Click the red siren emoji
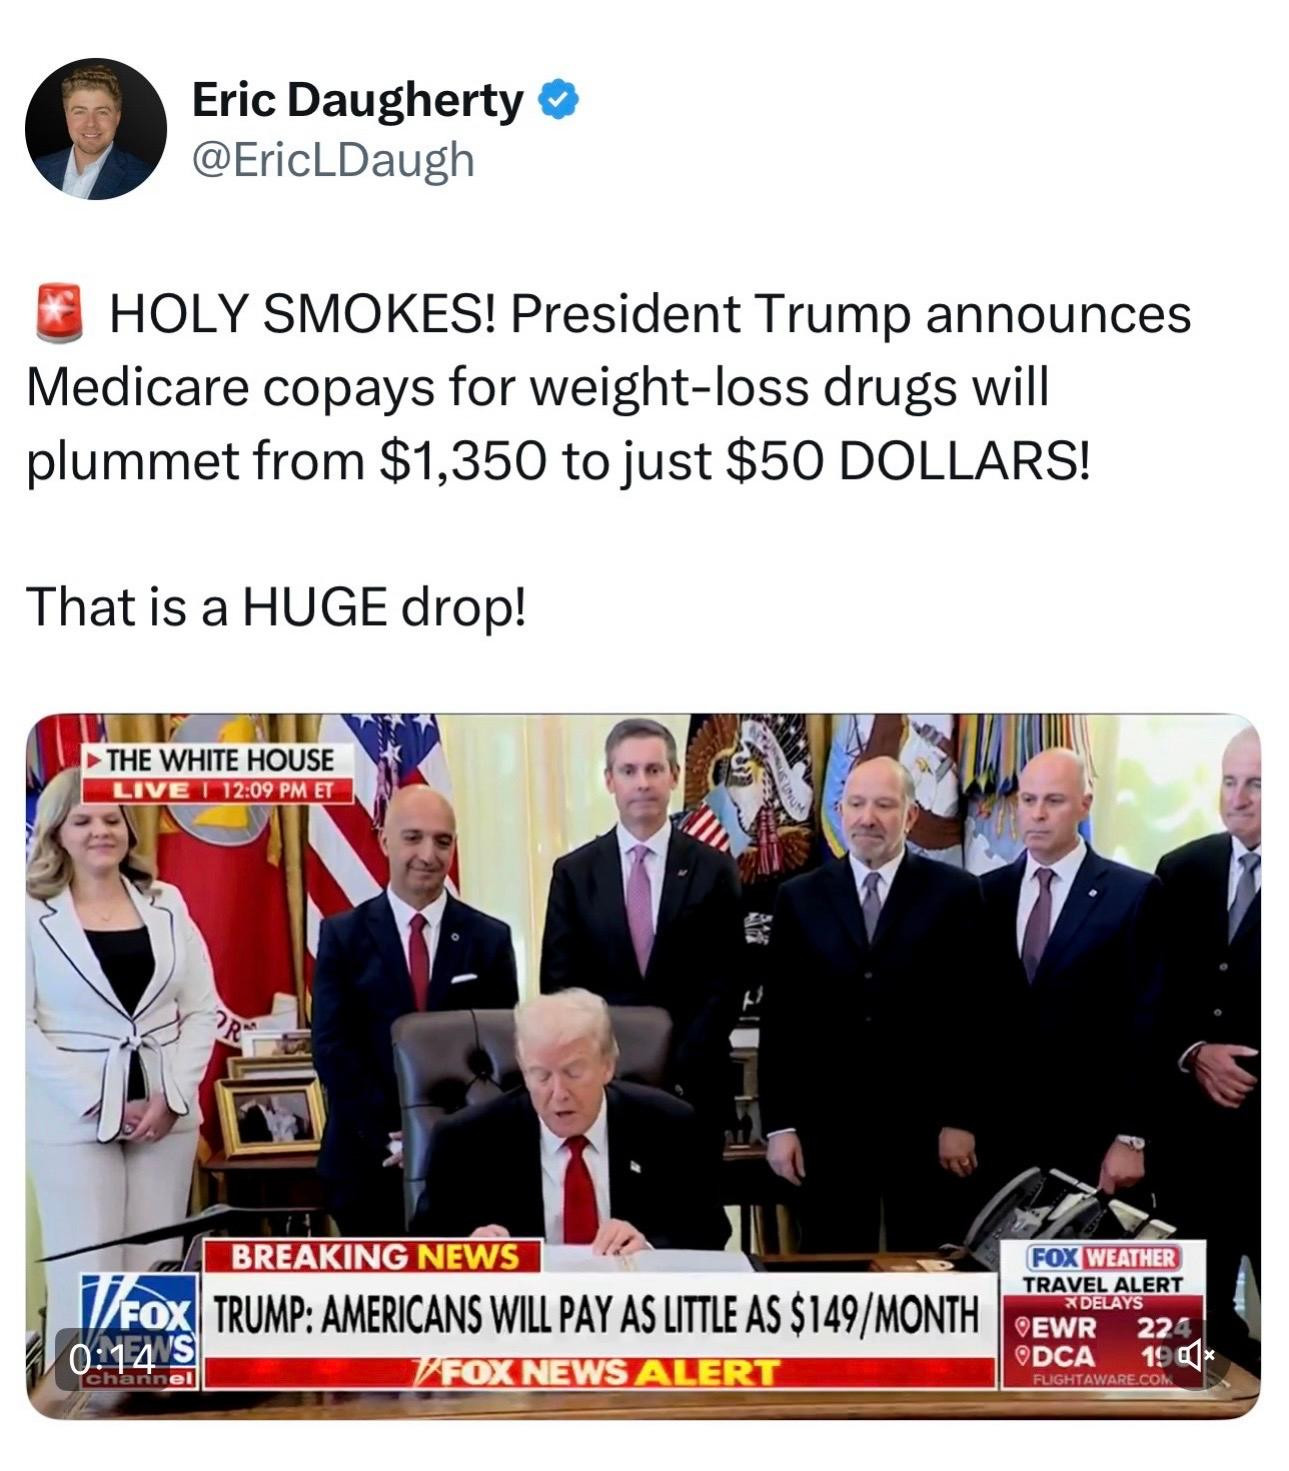 click(60, 314)
